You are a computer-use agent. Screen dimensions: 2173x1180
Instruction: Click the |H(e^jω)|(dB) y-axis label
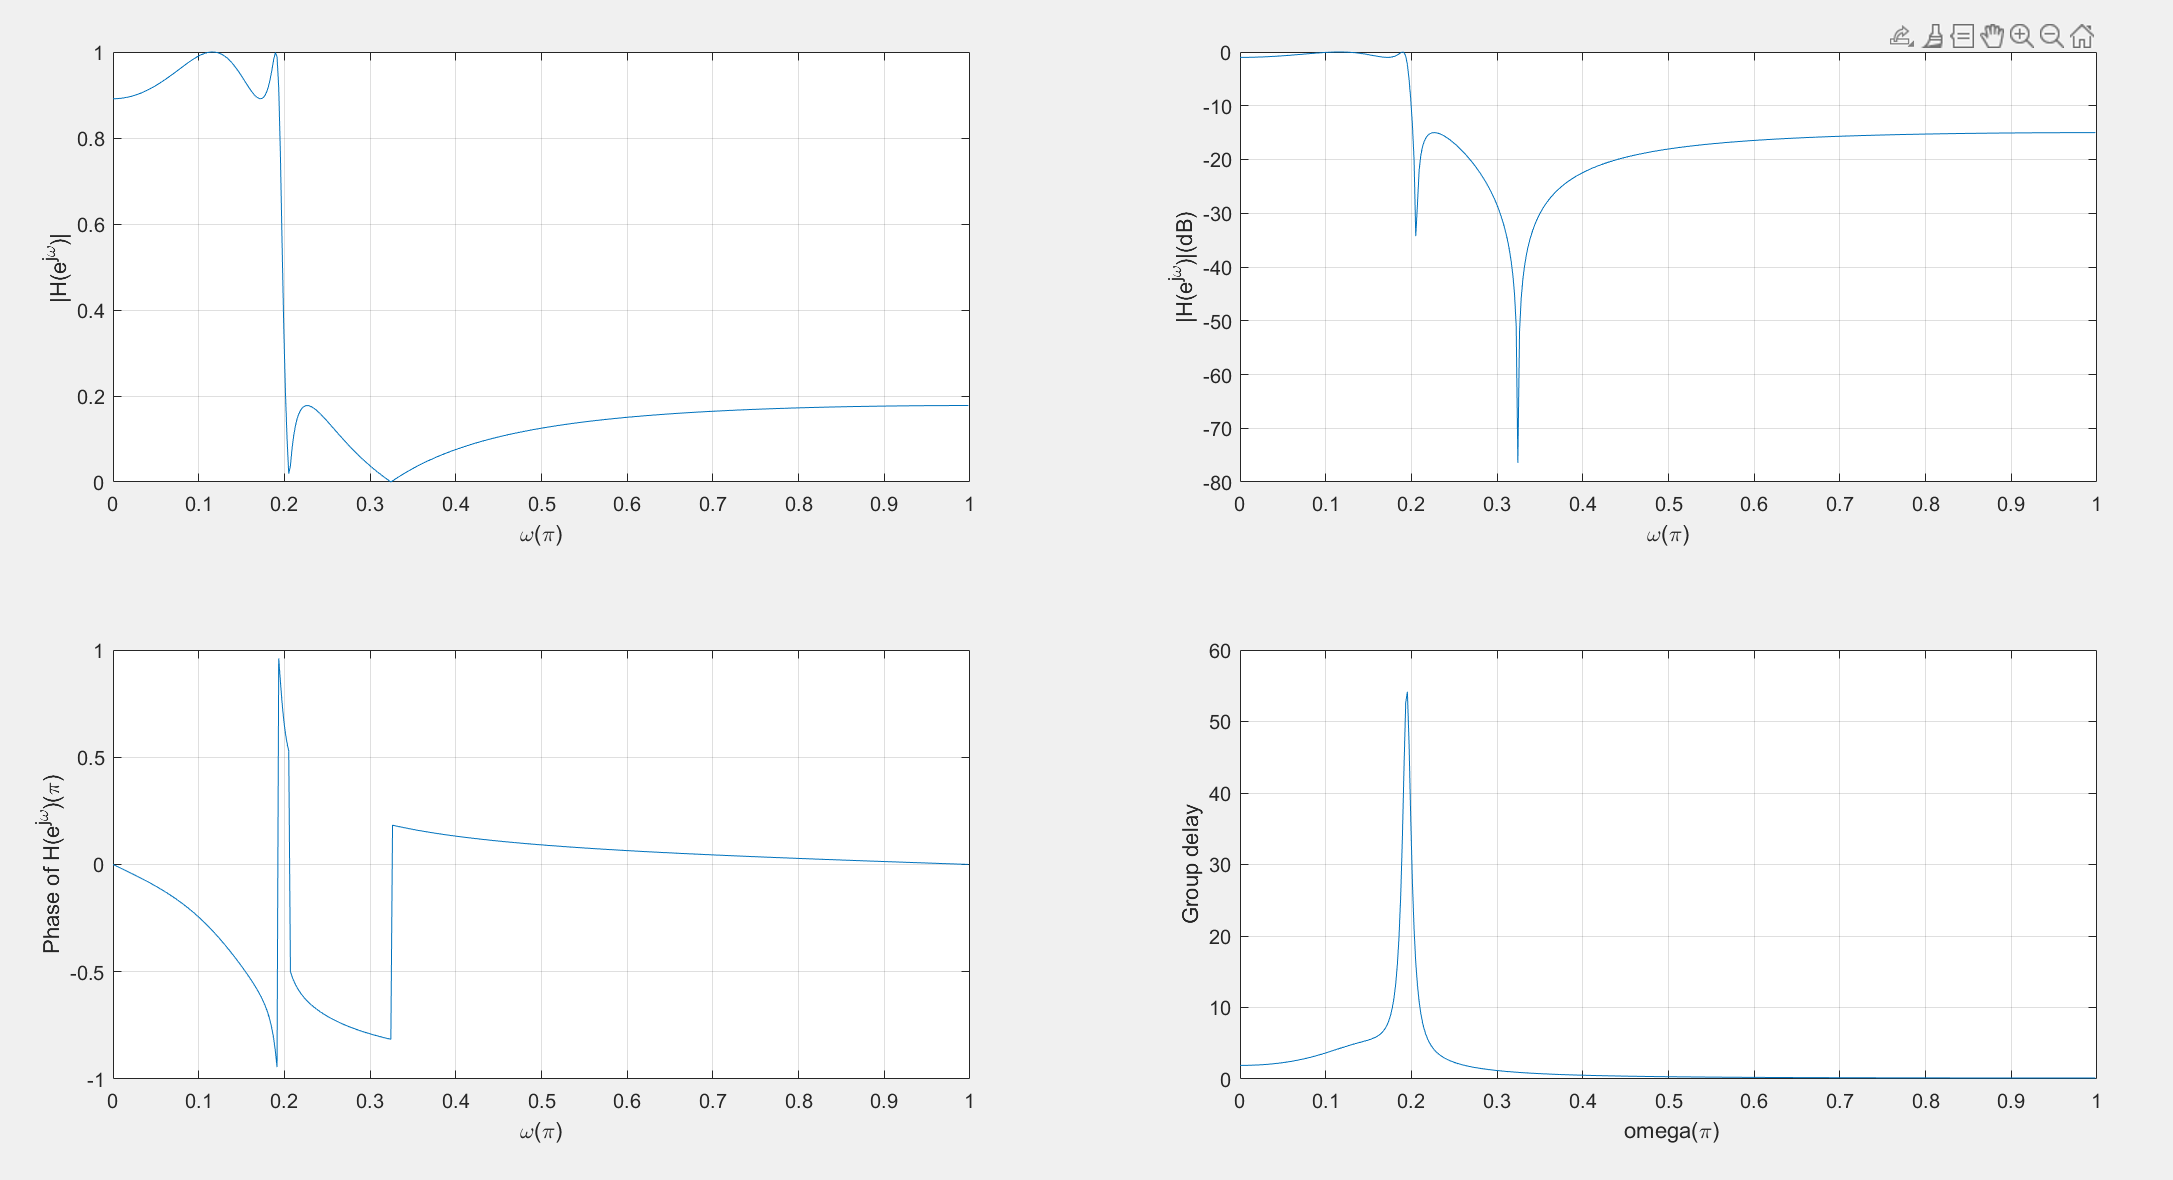[1184, 267]
